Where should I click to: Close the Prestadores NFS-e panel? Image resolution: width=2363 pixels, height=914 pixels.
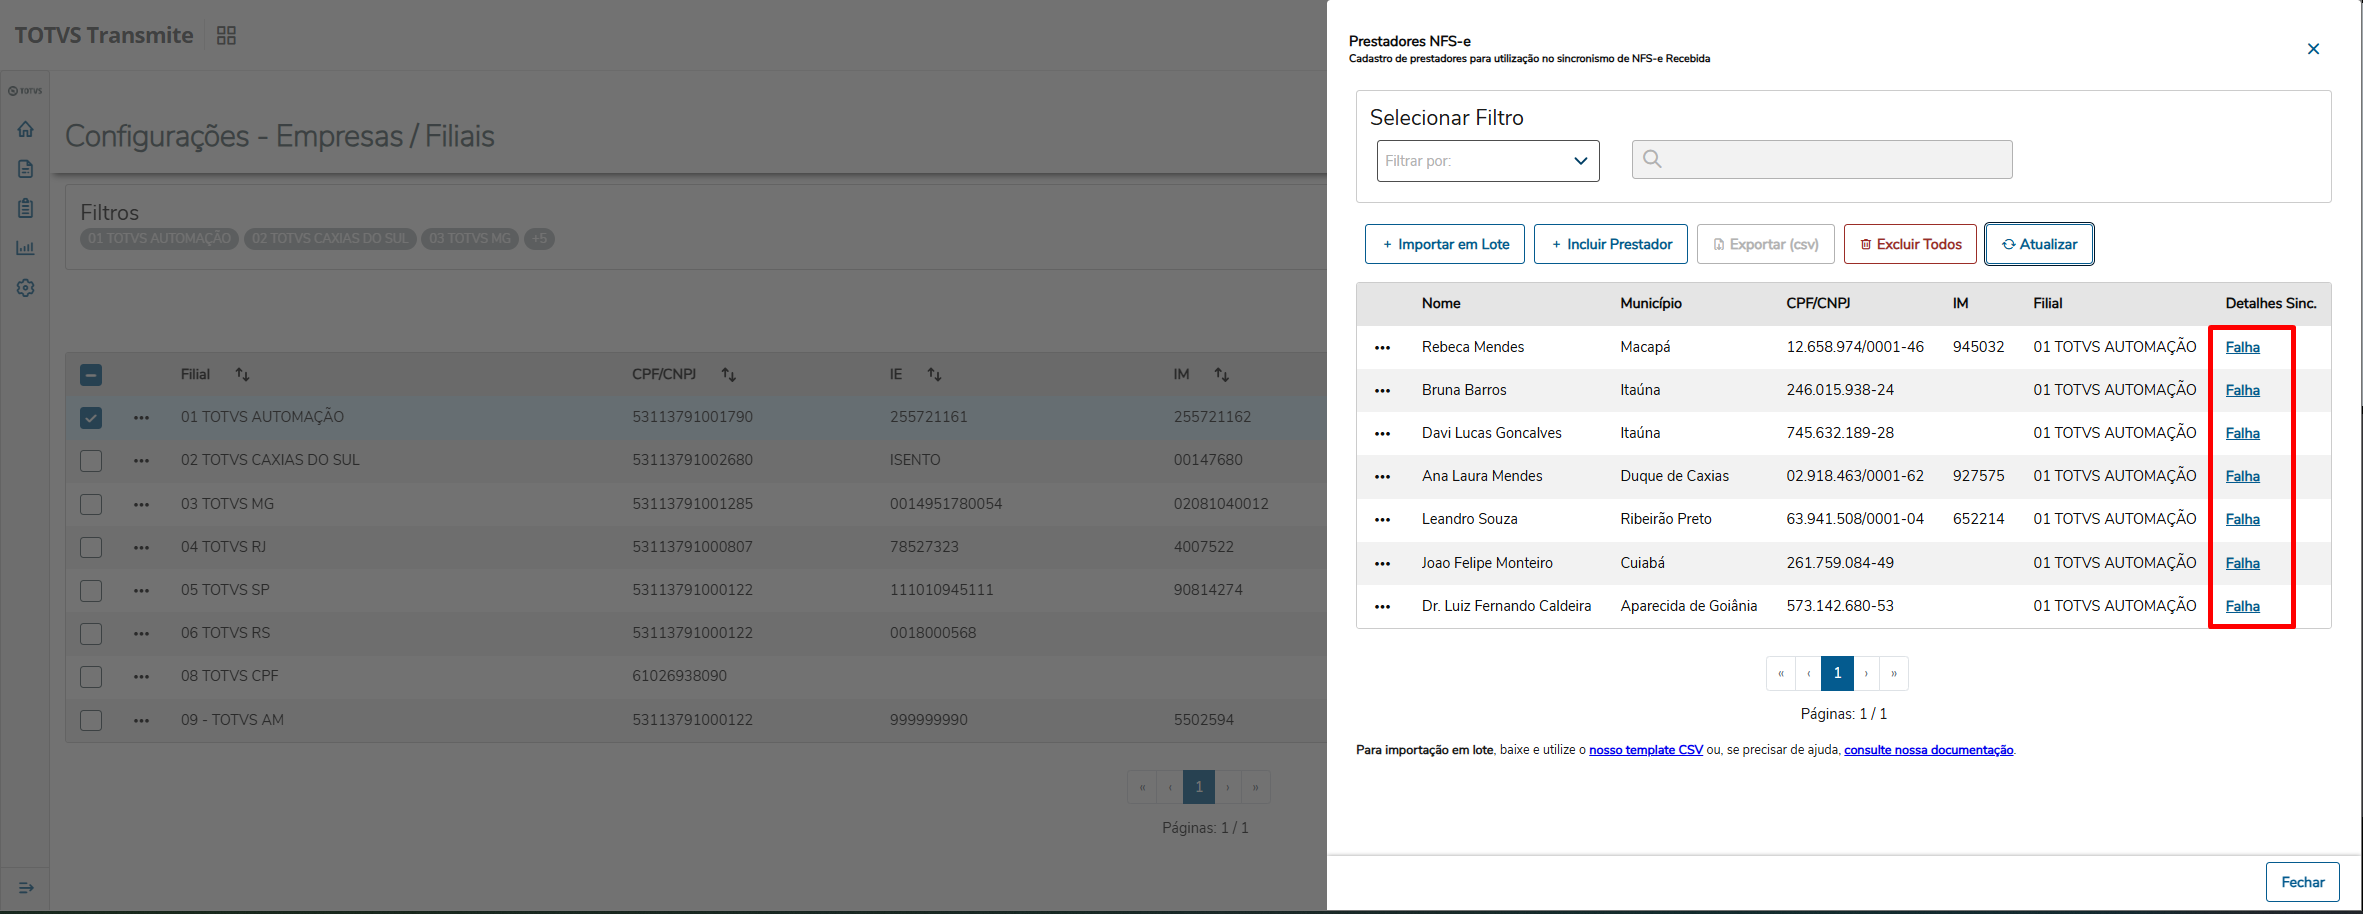pyautogui.click(x=2313, y=49)
